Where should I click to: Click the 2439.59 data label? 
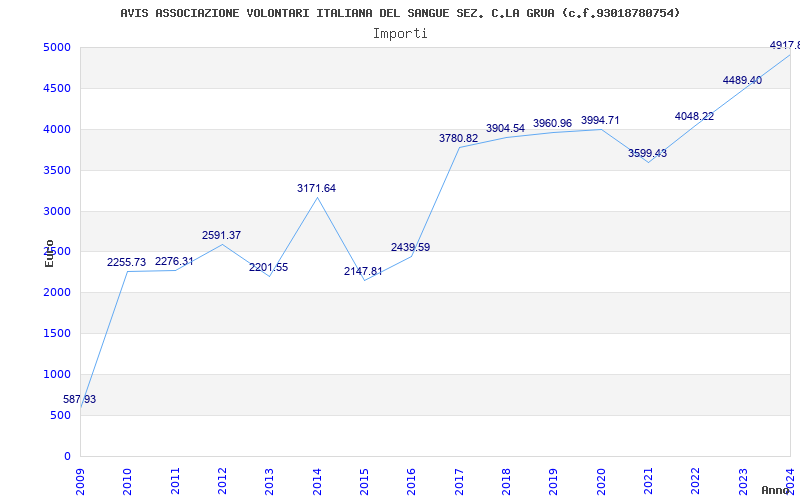tap(411, 247)
